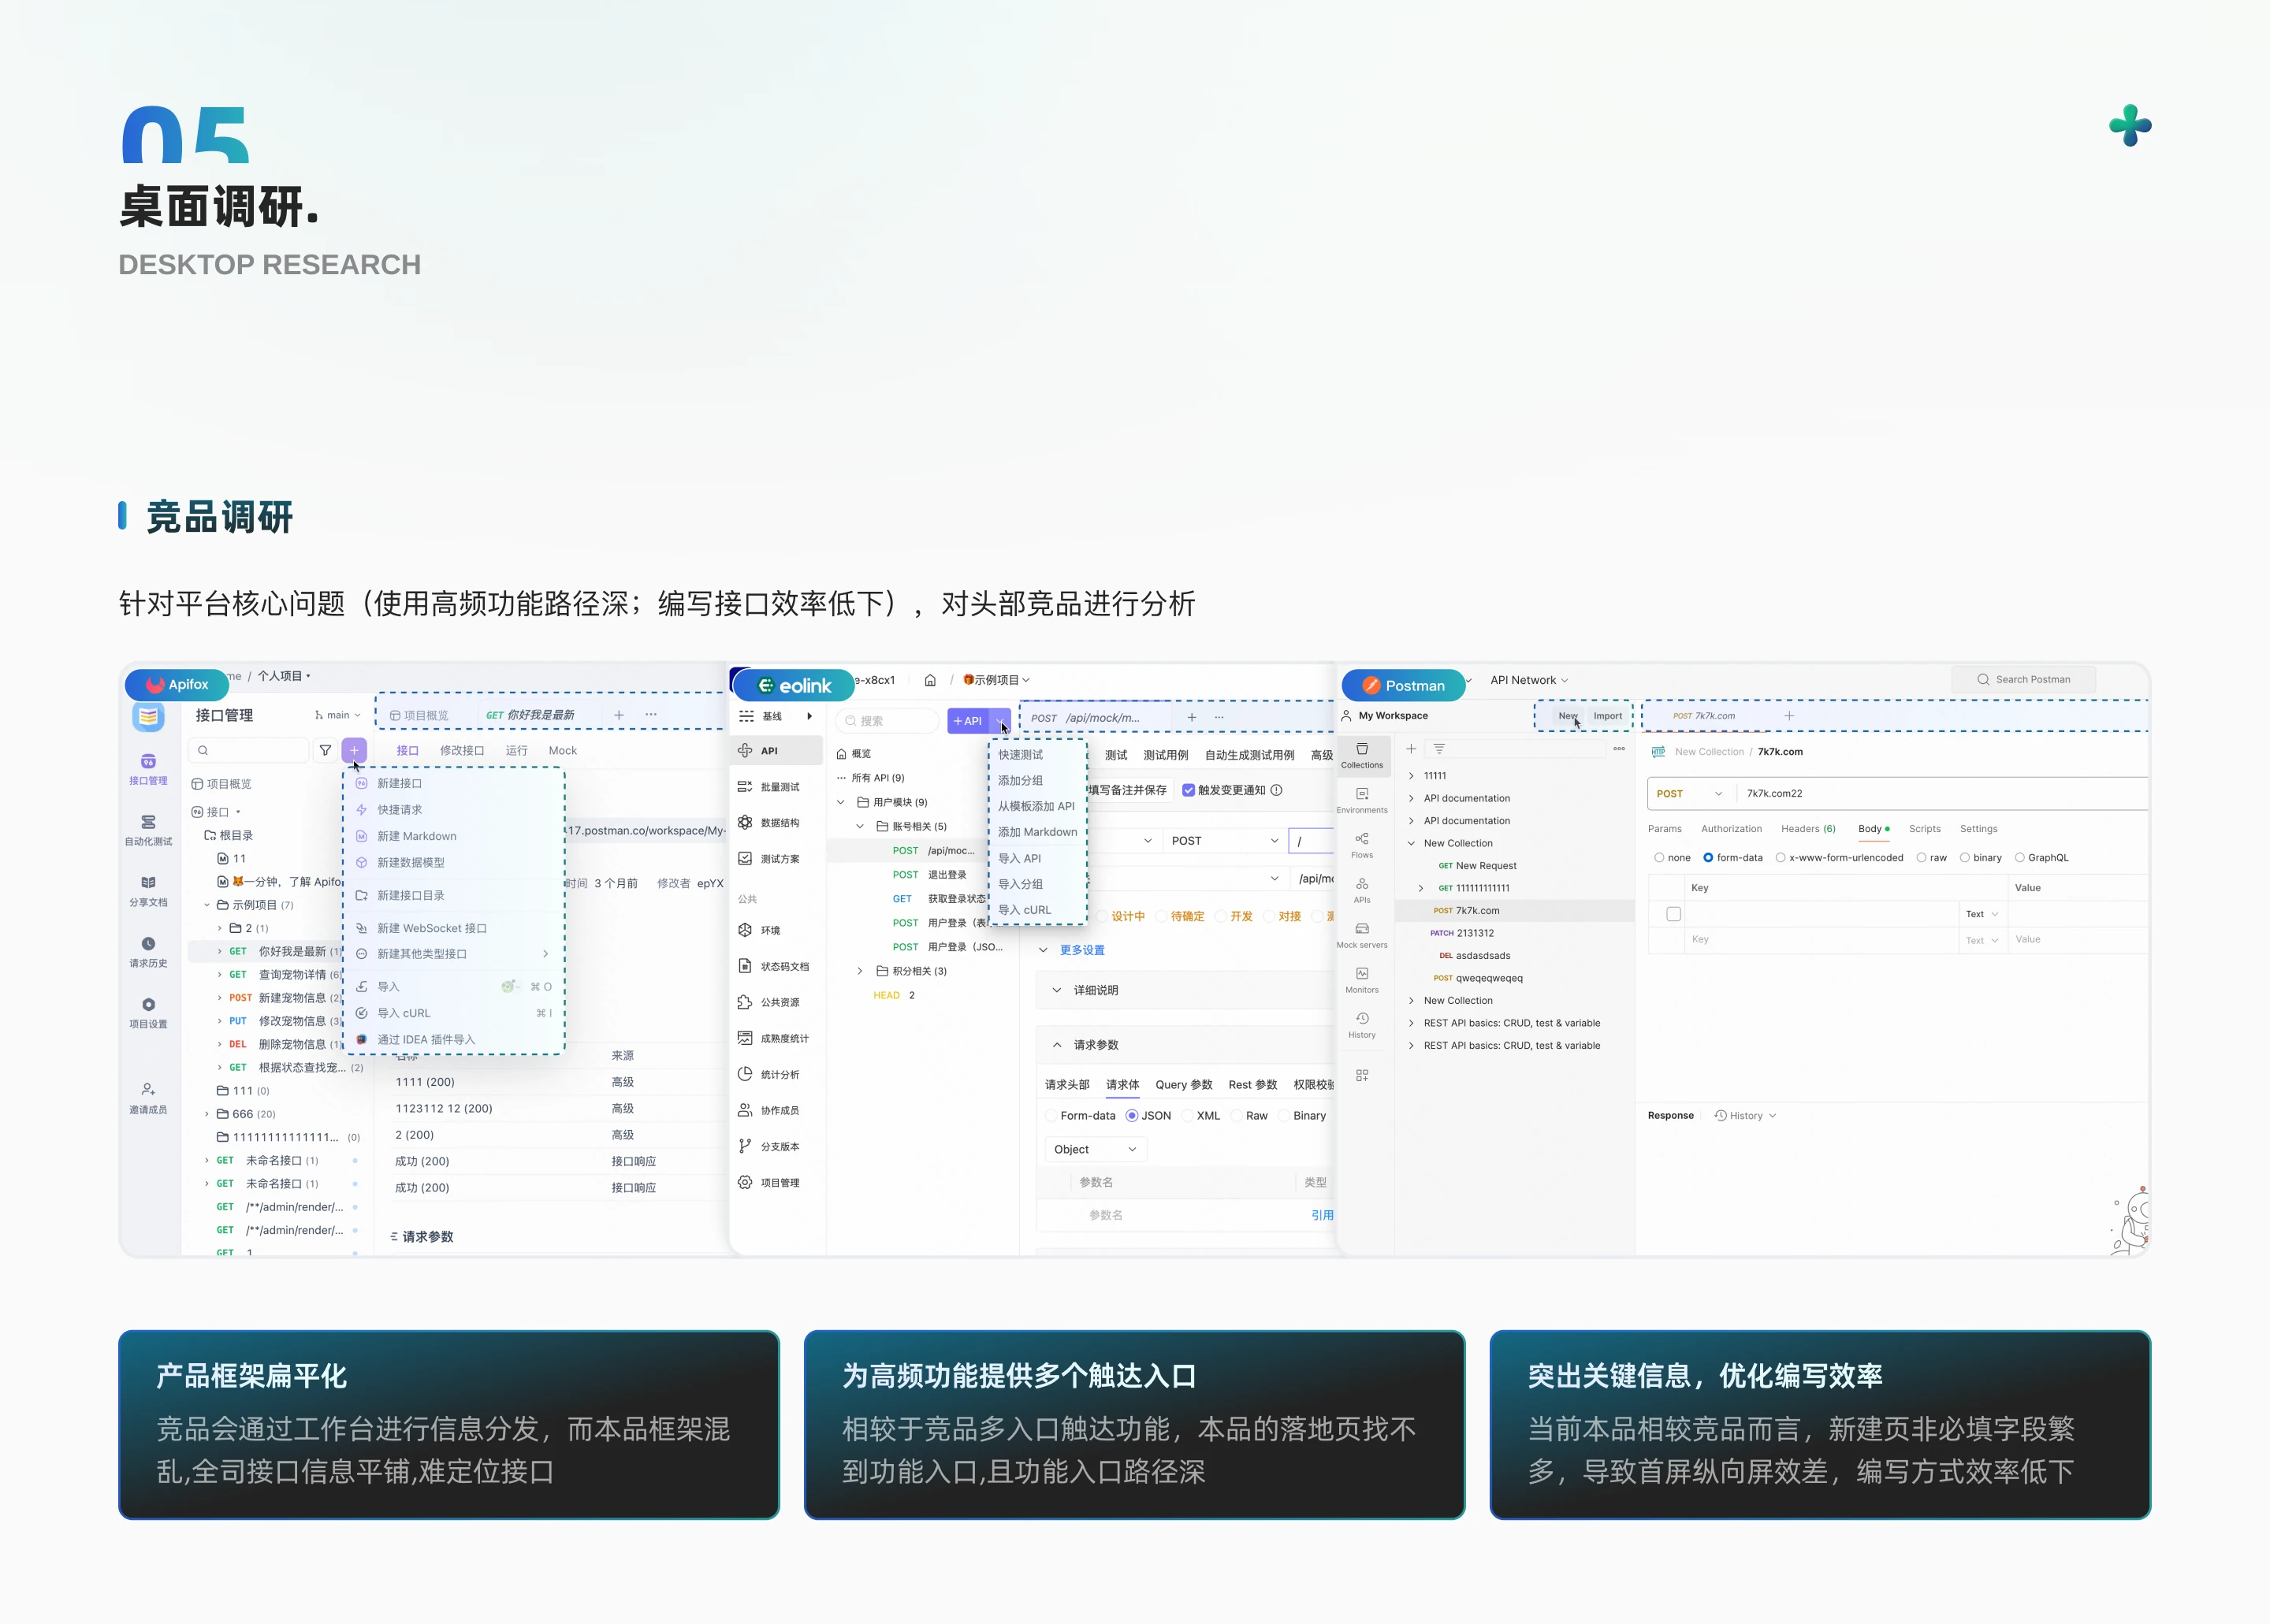
Task: Collapse the 示例项目 folder in Apifox tree
Action: (x=208, y=905)
